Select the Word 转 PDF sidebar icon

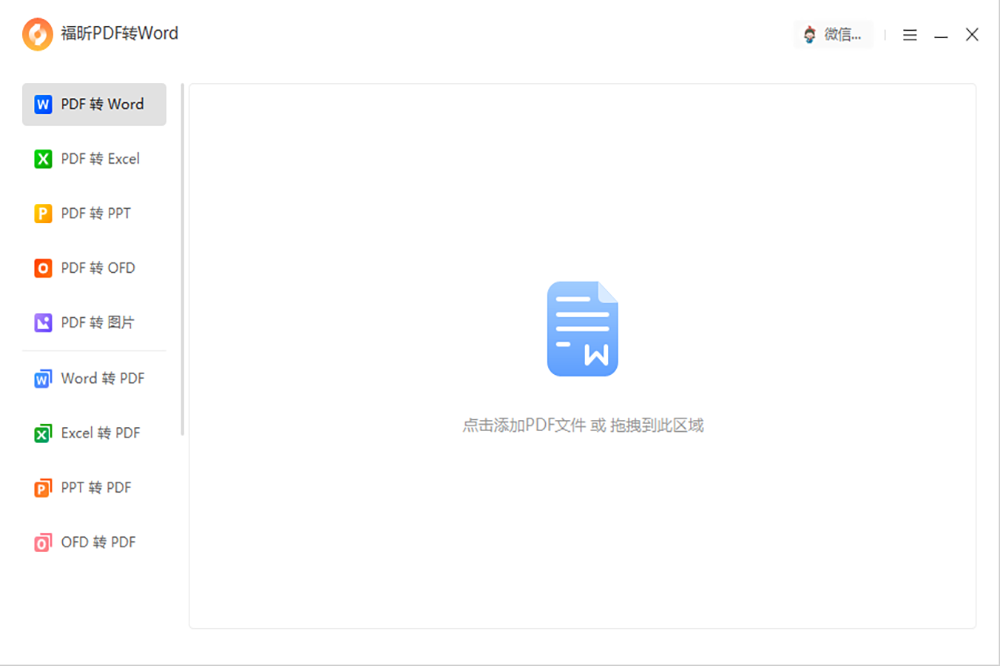42,378
